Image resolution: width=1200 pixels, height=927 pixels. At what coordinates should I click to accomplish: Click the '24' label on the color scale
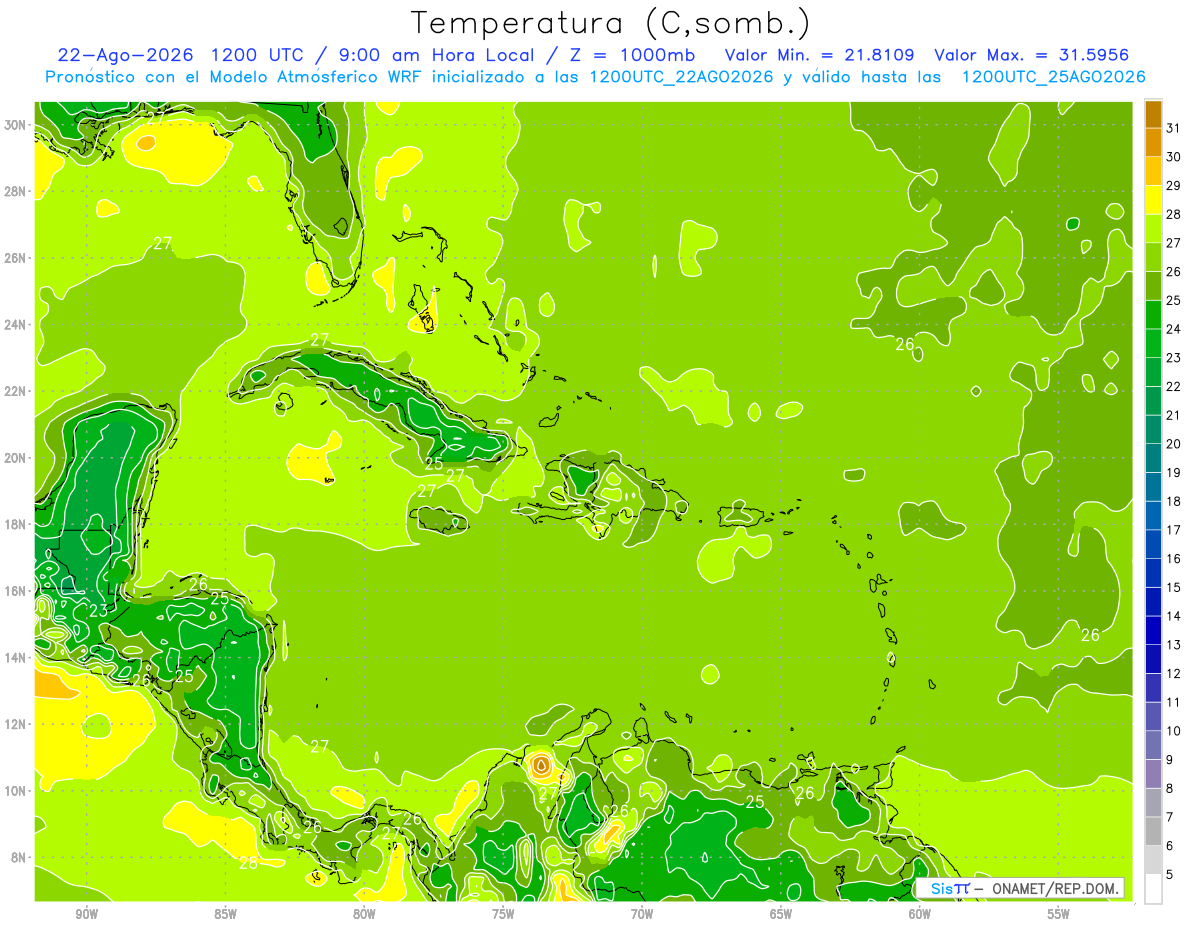coord(1174,329)
